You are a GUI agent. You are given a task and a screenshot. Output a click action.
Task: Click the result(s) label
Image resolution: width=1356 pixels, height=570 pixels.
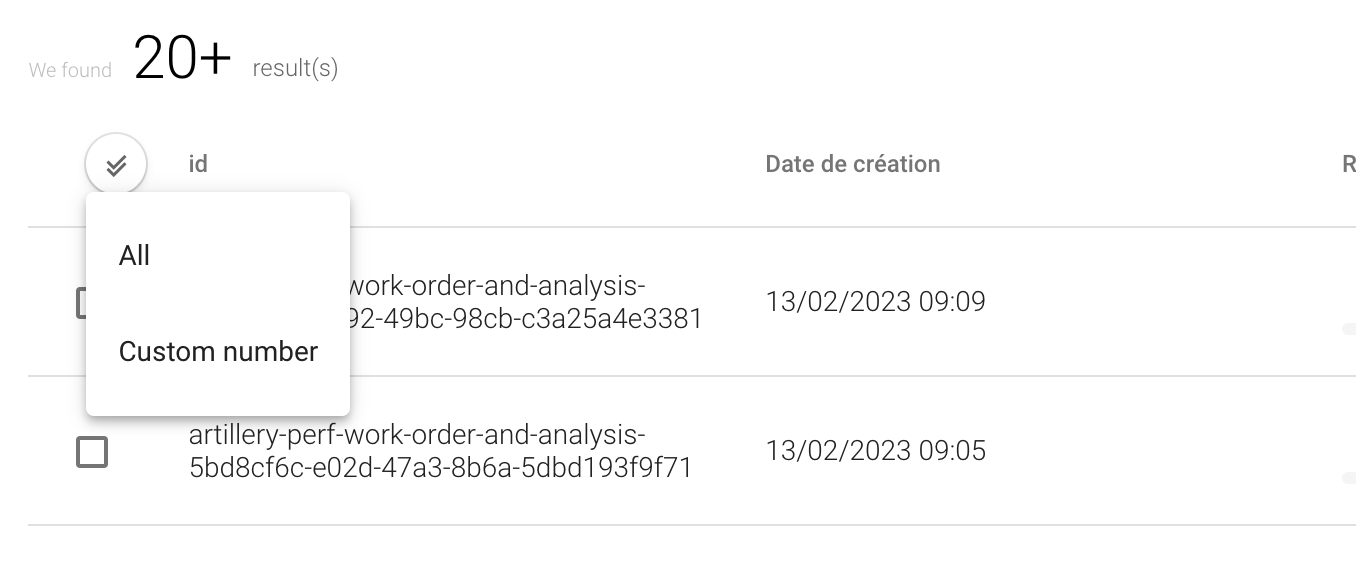[295, 69]
